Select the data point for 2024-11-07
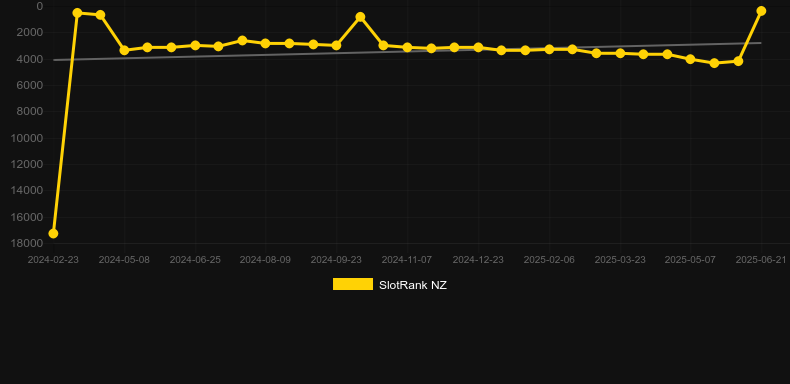The width and height of the screenshot is (790, 384). [x=407, y=47]
